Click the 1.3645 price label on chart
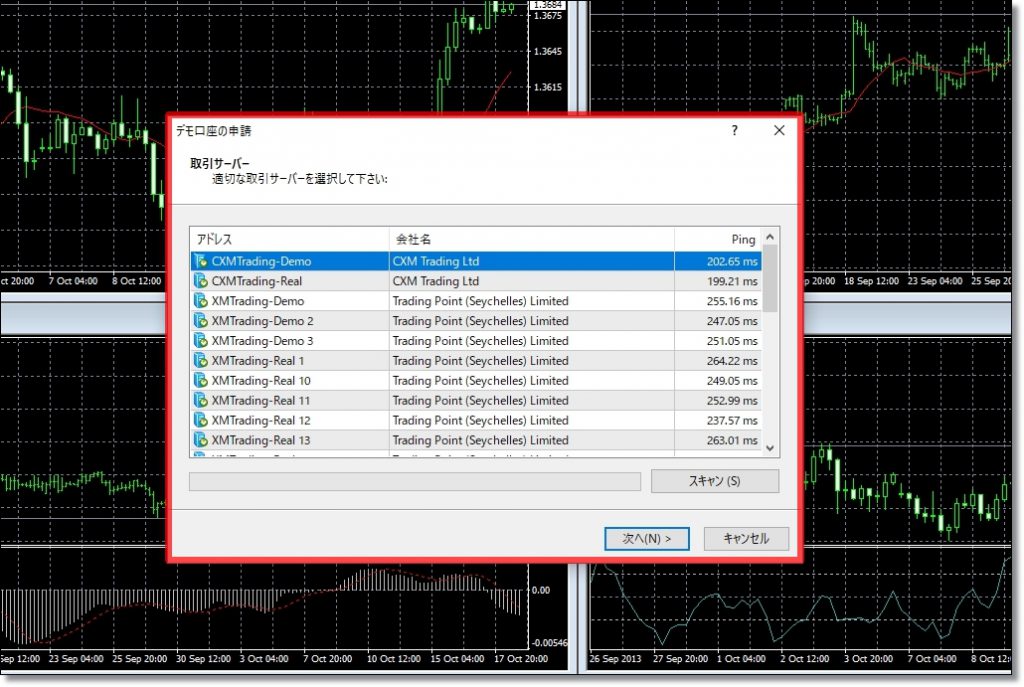 [547, 51]
